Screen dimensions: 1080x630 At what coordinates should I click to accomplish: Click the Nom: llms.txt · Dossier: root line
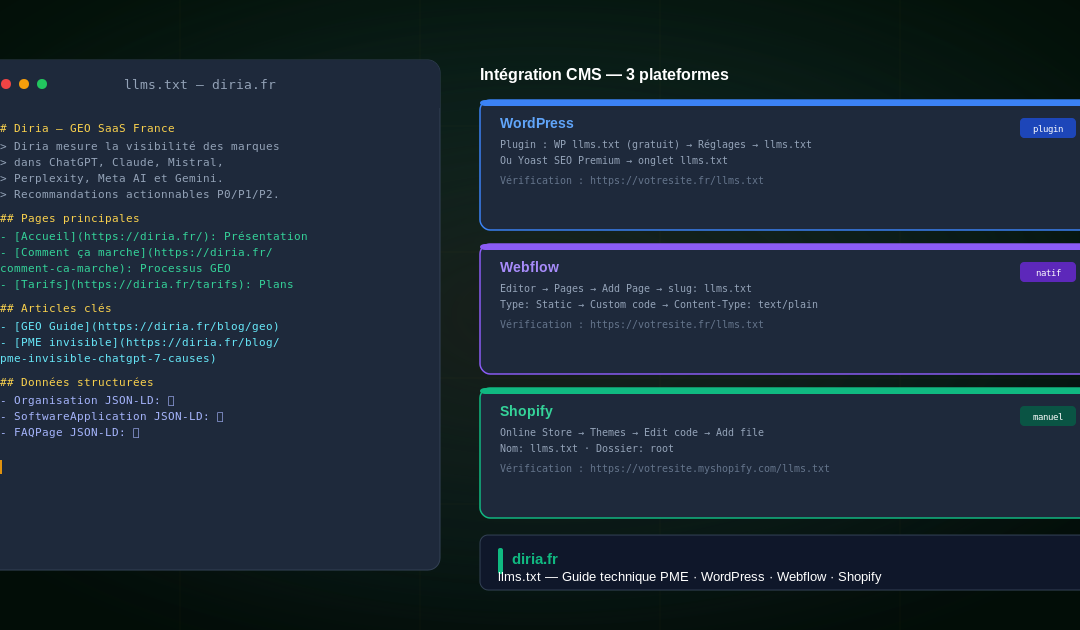tap(587, 448)
